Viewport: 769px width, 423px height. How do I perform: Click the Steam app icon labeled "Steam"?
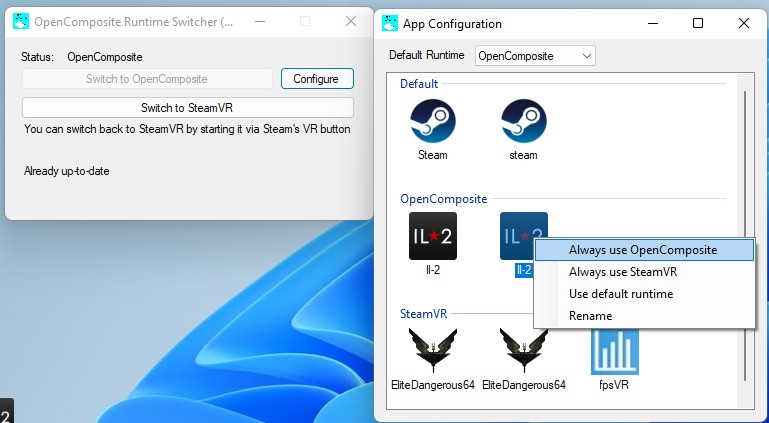coord(433,121)
